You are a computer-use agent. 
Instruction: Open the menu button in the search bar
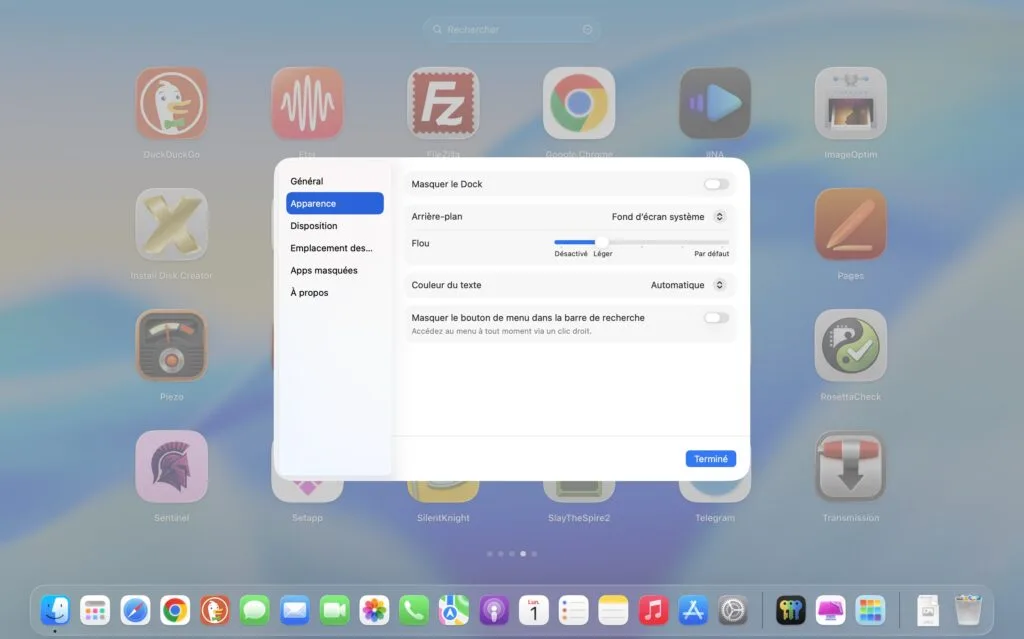587,29
